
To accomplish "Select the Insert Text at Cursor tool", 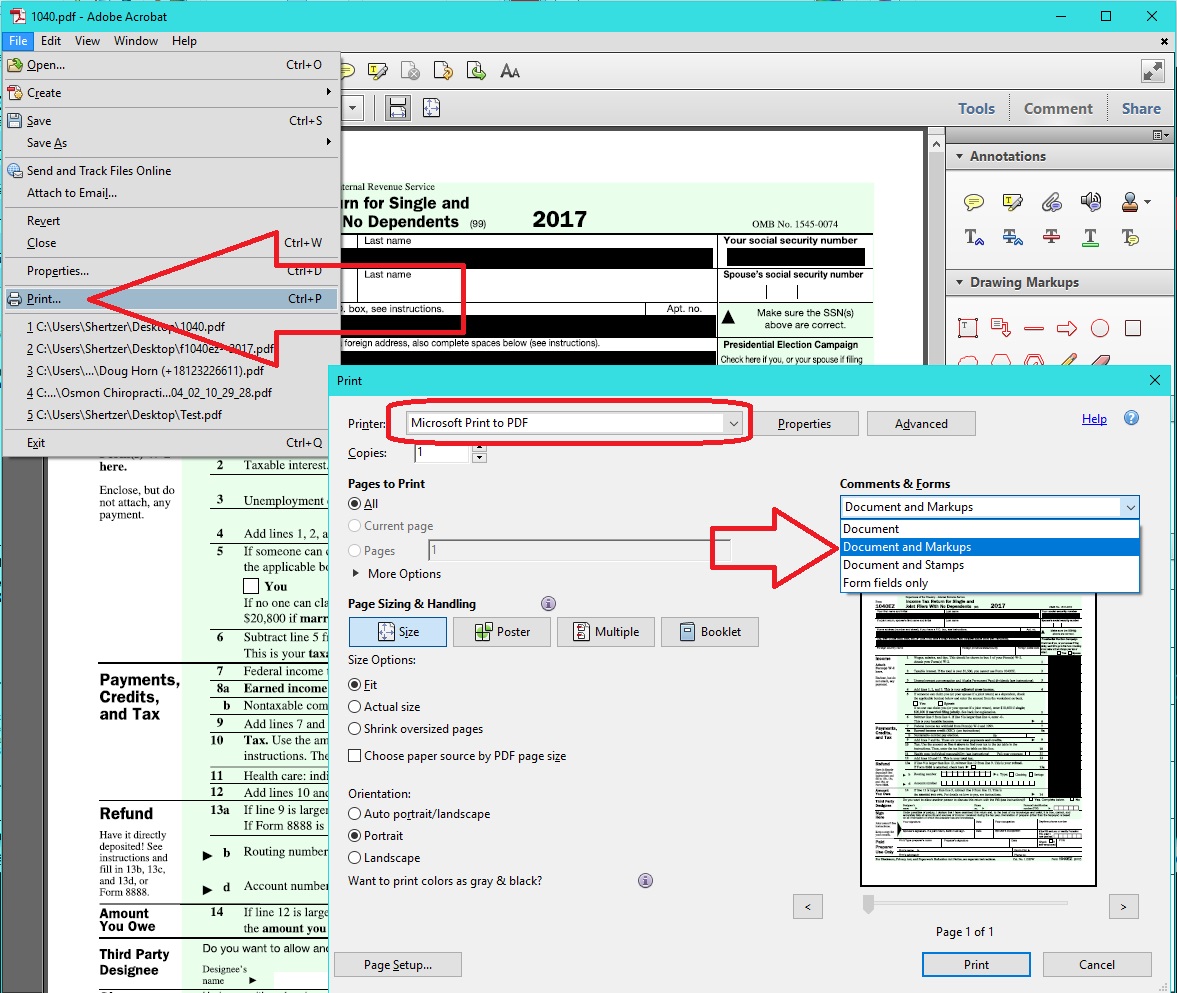I will [974, 238].
